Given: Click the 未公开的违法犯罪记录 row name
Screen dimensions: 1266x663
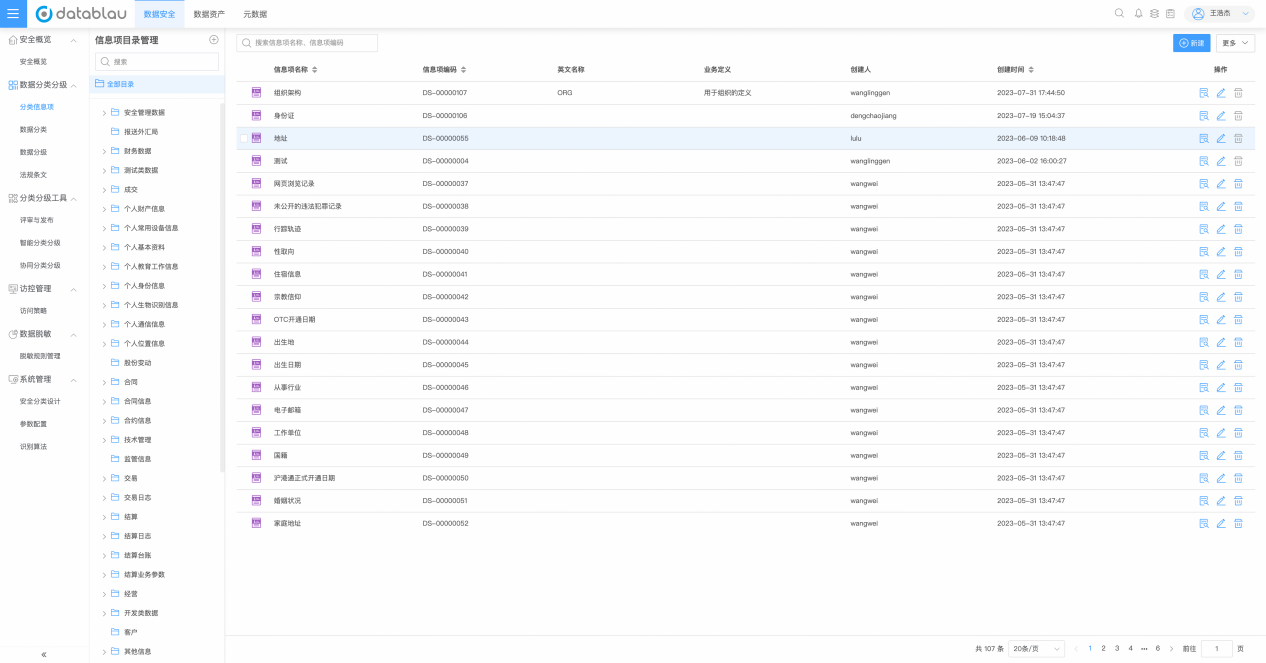Looking at the screenshot, I should point(308,207).
